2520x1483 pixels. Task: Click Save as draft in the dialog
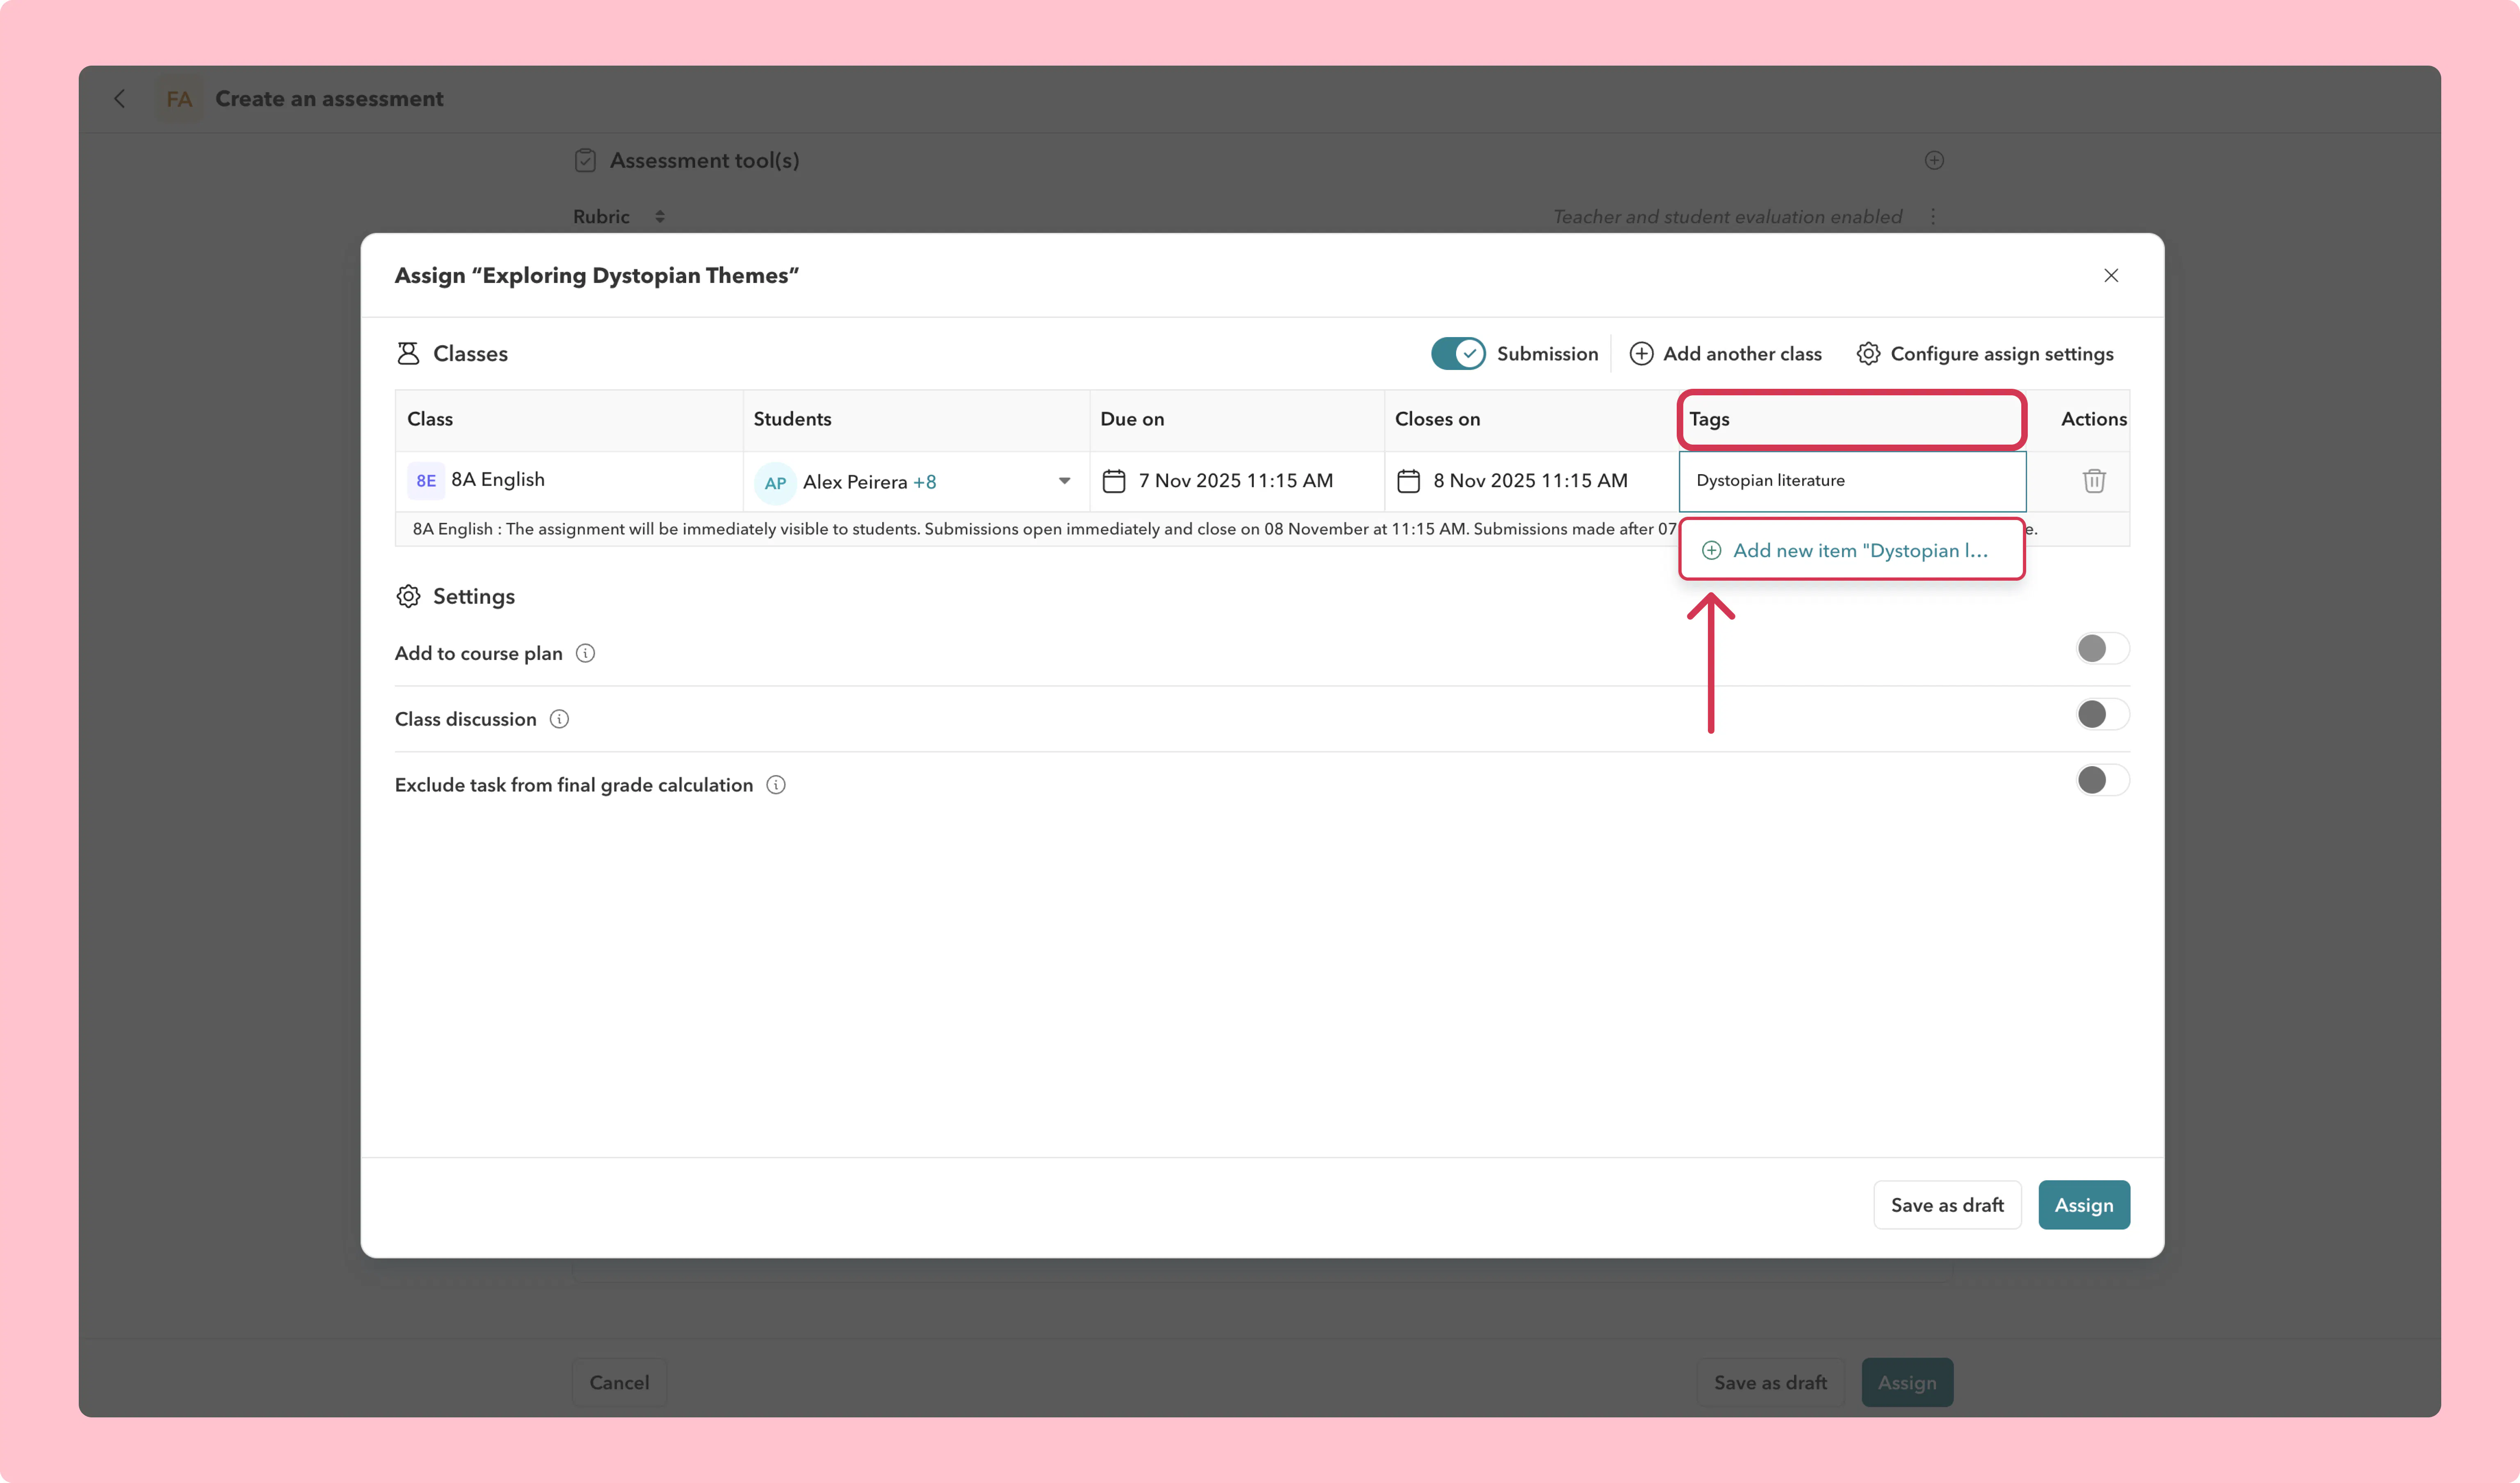tap(1947, 1205)
